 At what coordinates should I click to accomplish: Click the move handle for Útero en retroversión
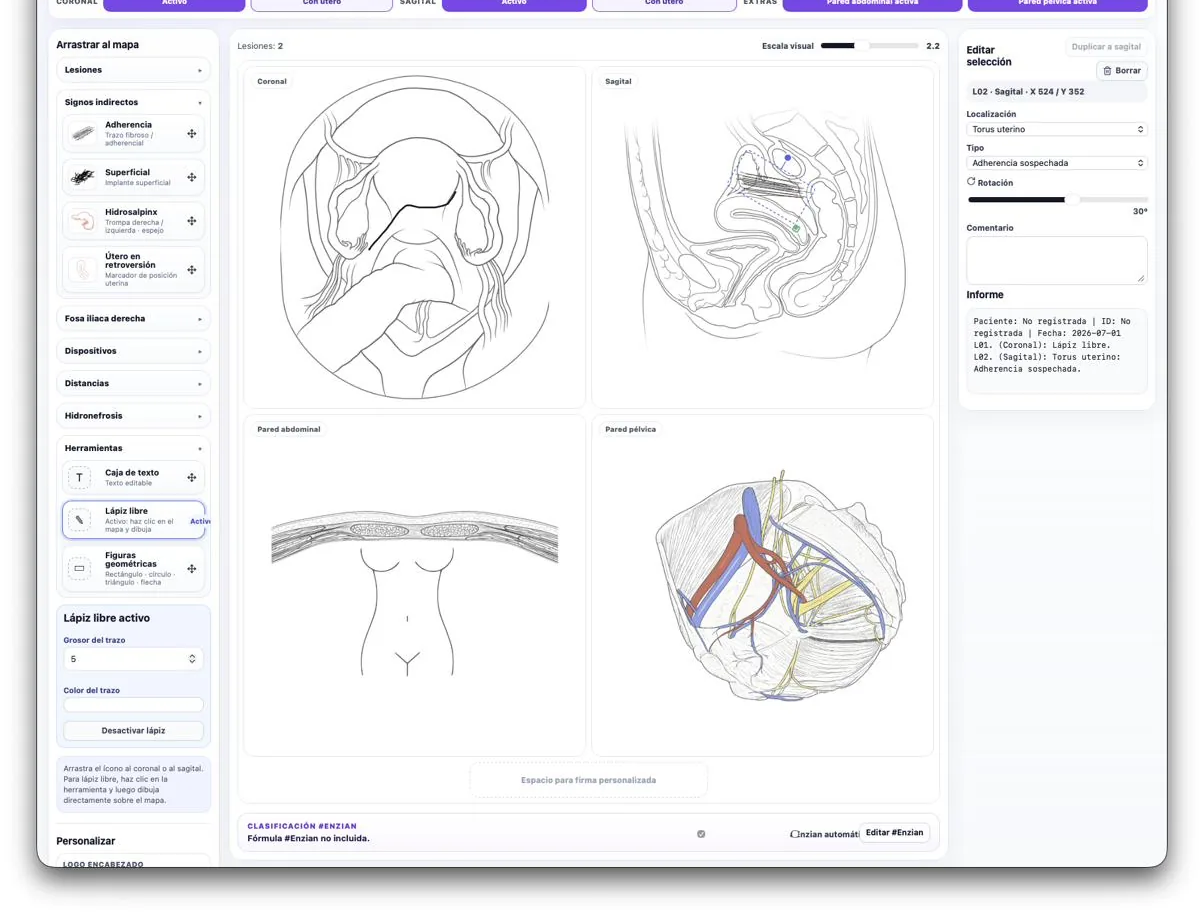[x=191, y=269]
